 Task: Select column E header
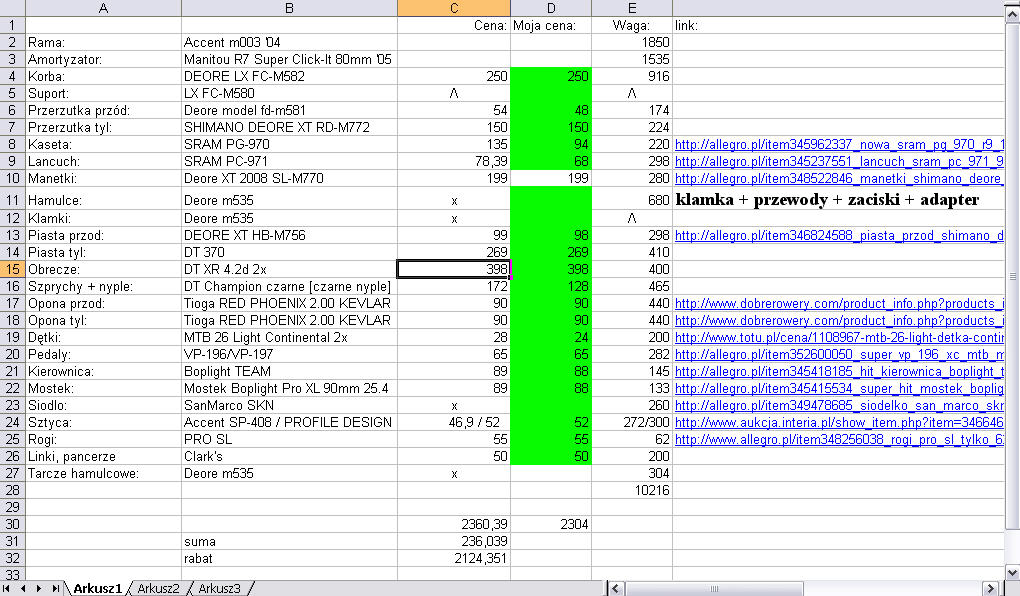pos(632,8)
